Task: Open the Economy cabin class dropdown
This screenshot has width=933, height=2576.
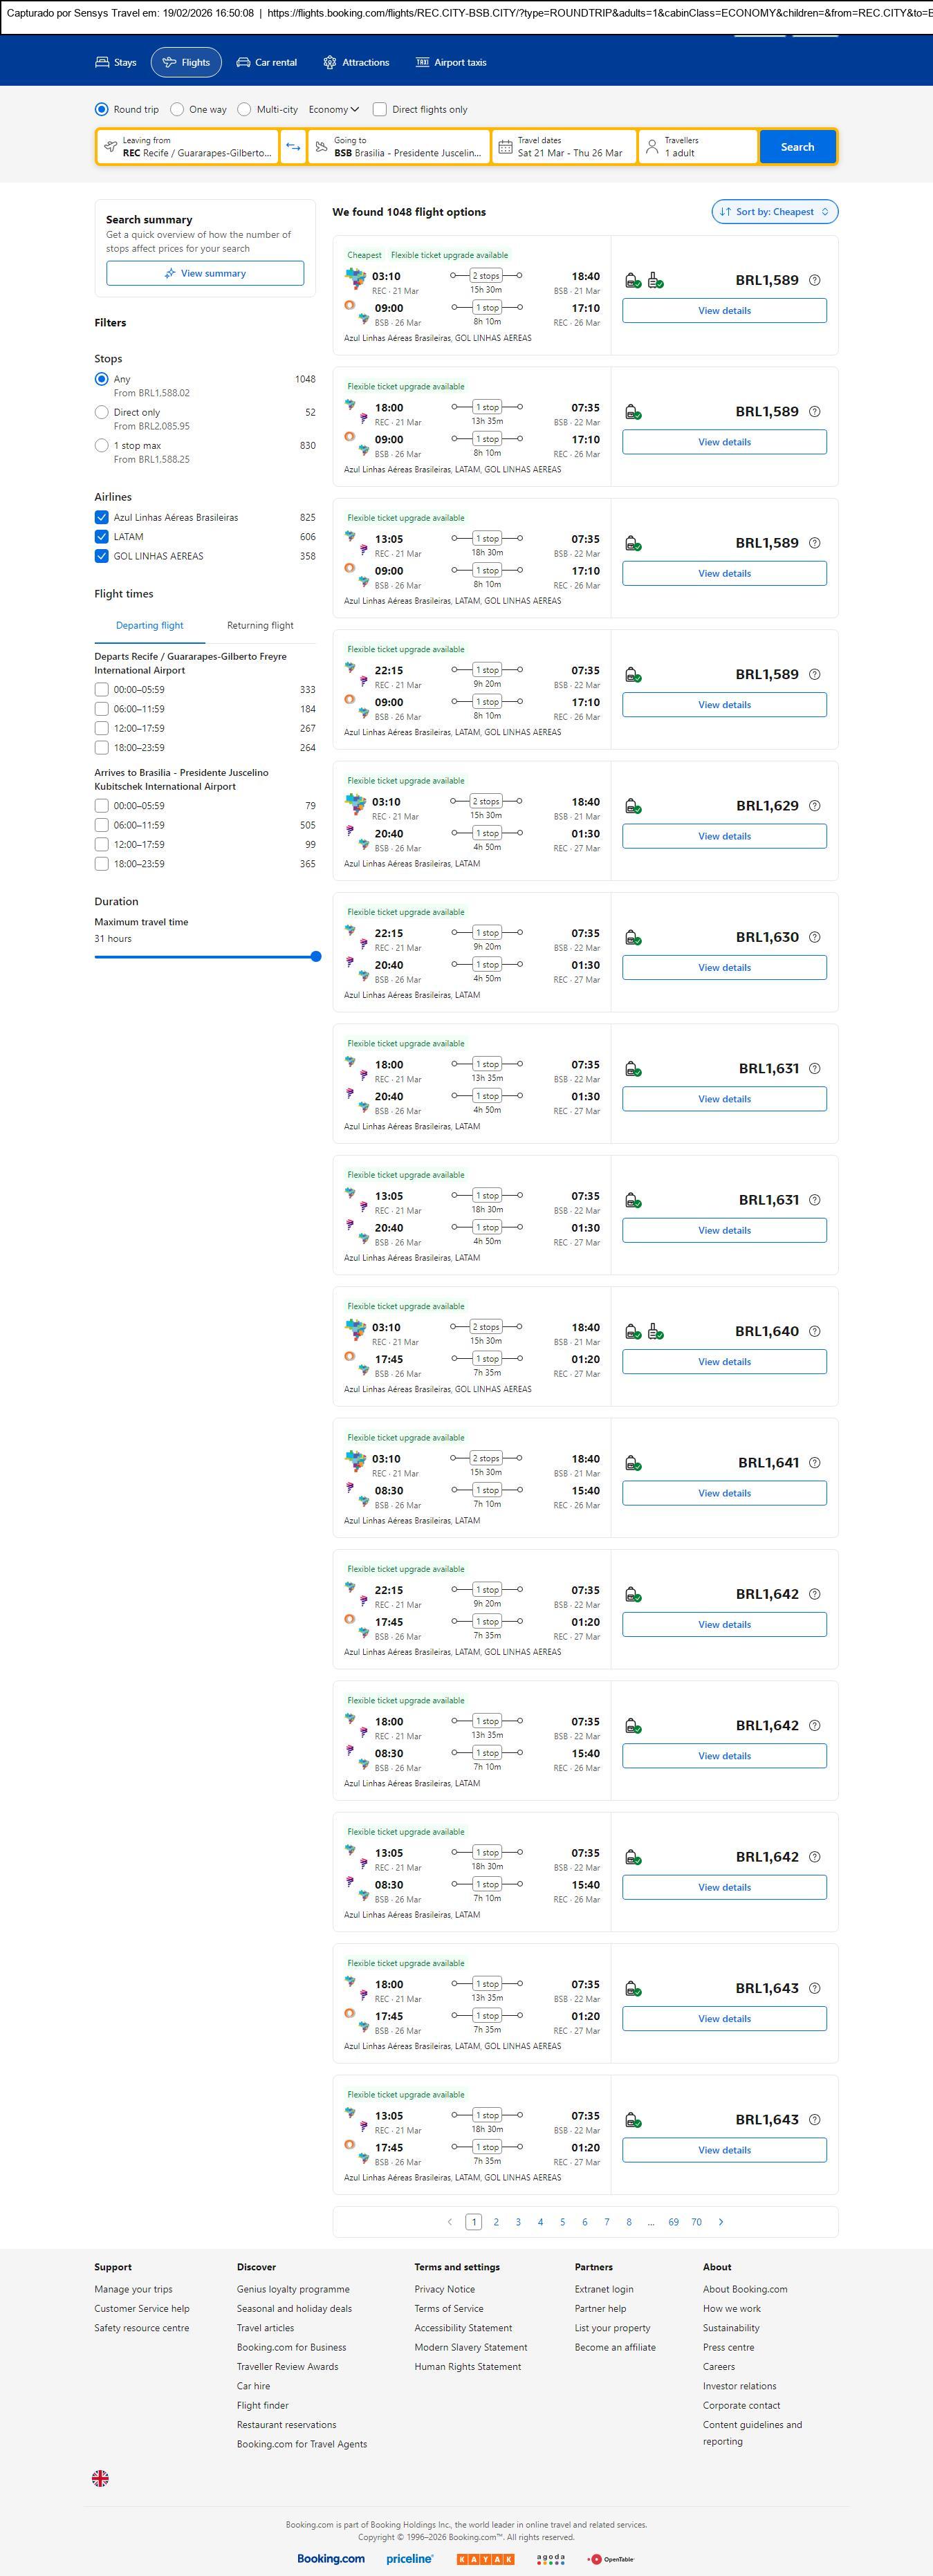Action: [x=333, y=110]
